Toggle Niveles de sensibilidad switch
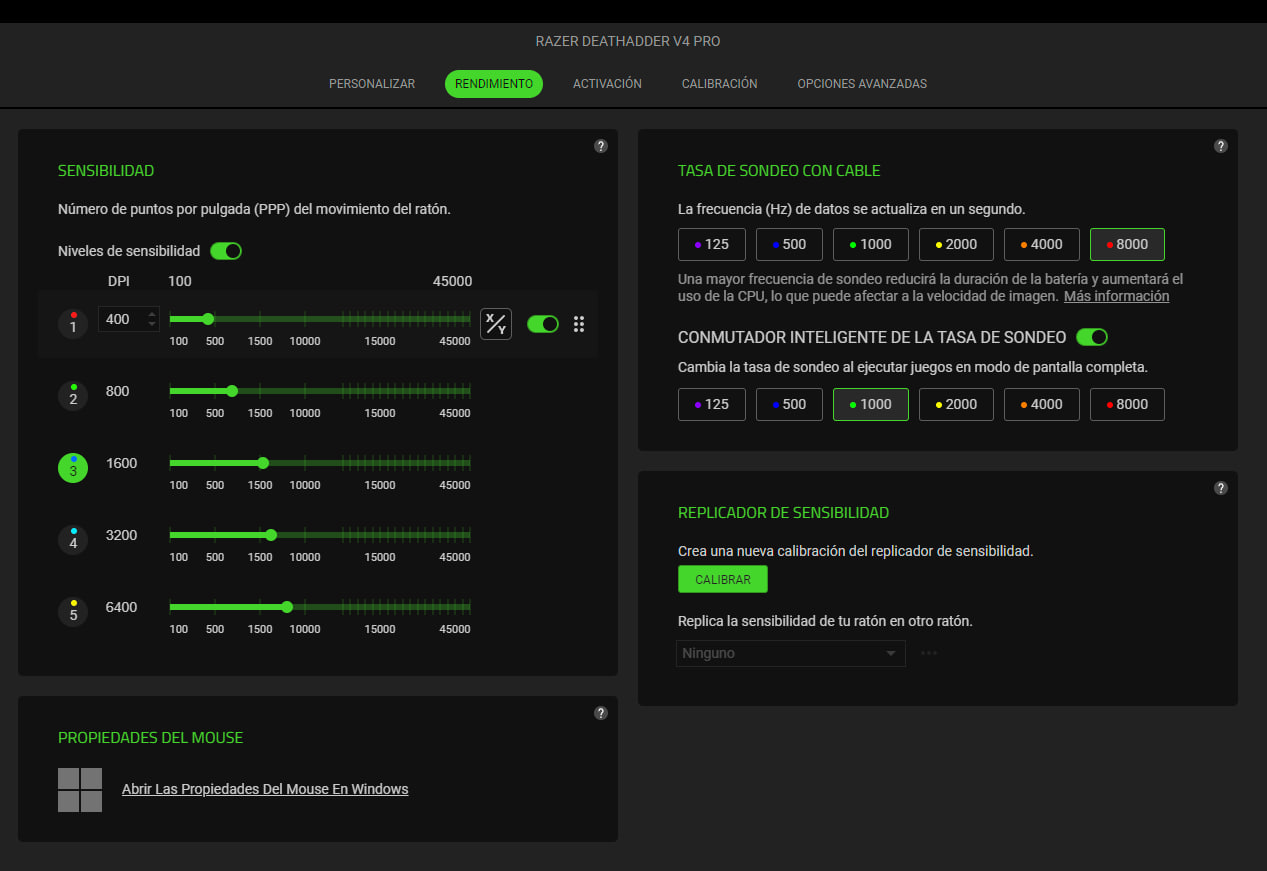 tap(226, 251)
